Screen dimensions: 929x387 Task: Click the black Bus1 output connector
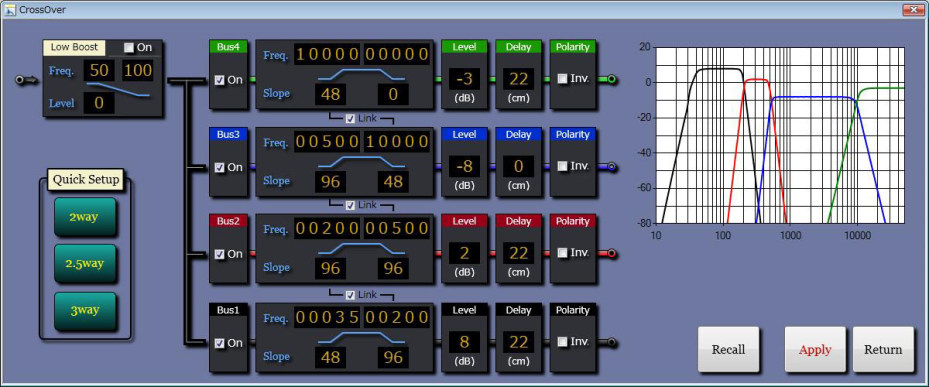[611, 342]
